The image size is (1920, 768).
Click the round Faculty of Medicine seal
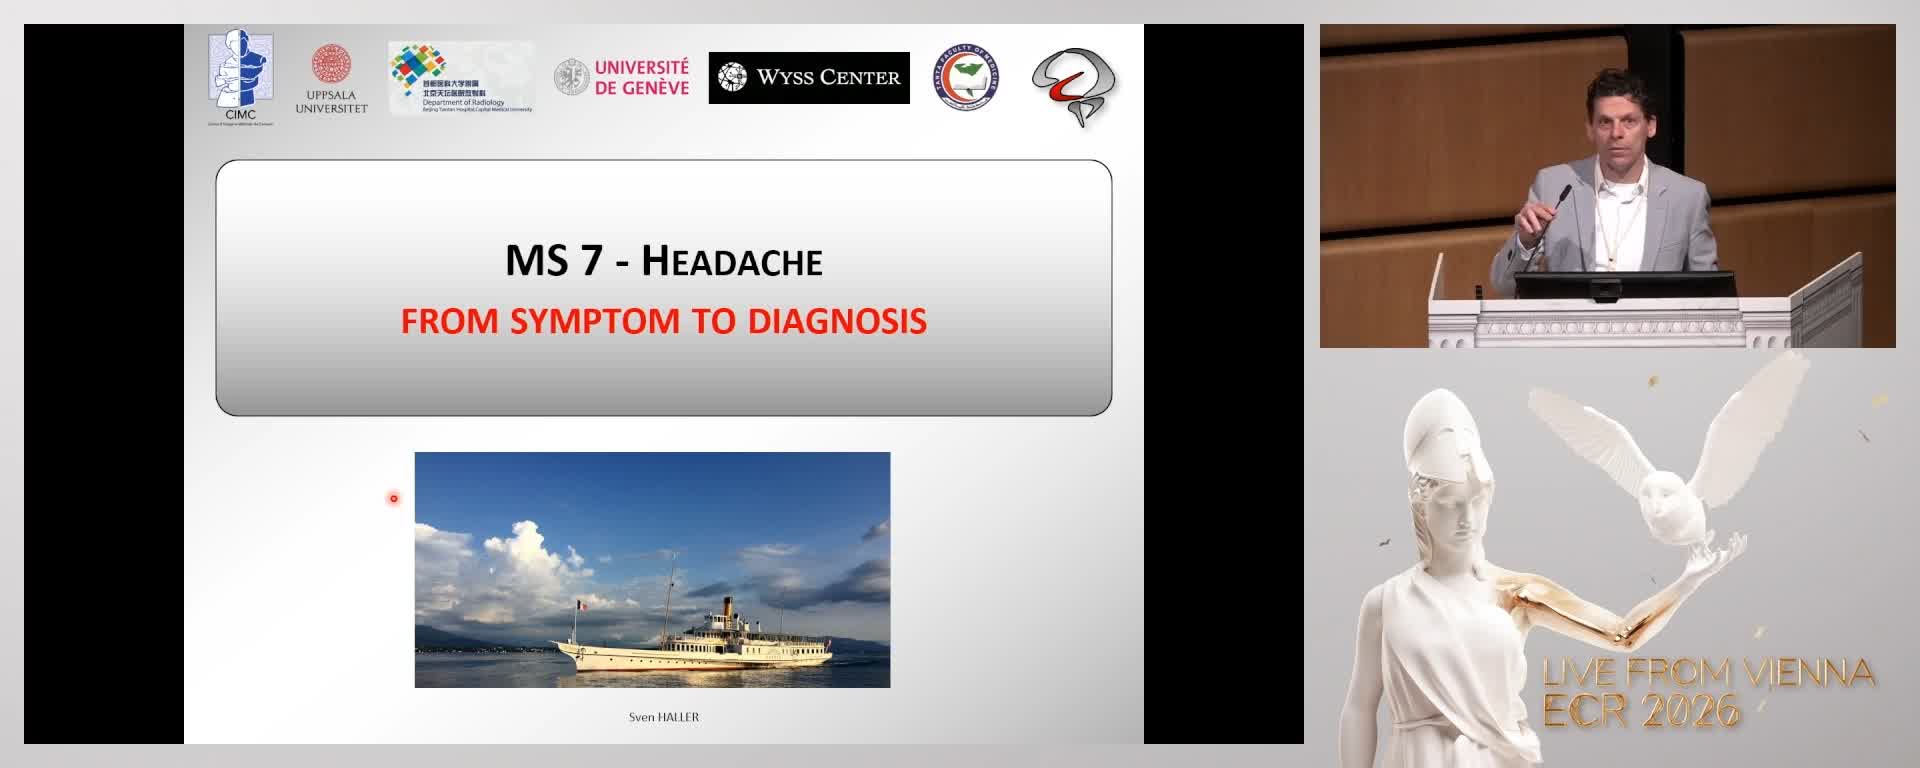pyautogui.click(x=966, y=78)
